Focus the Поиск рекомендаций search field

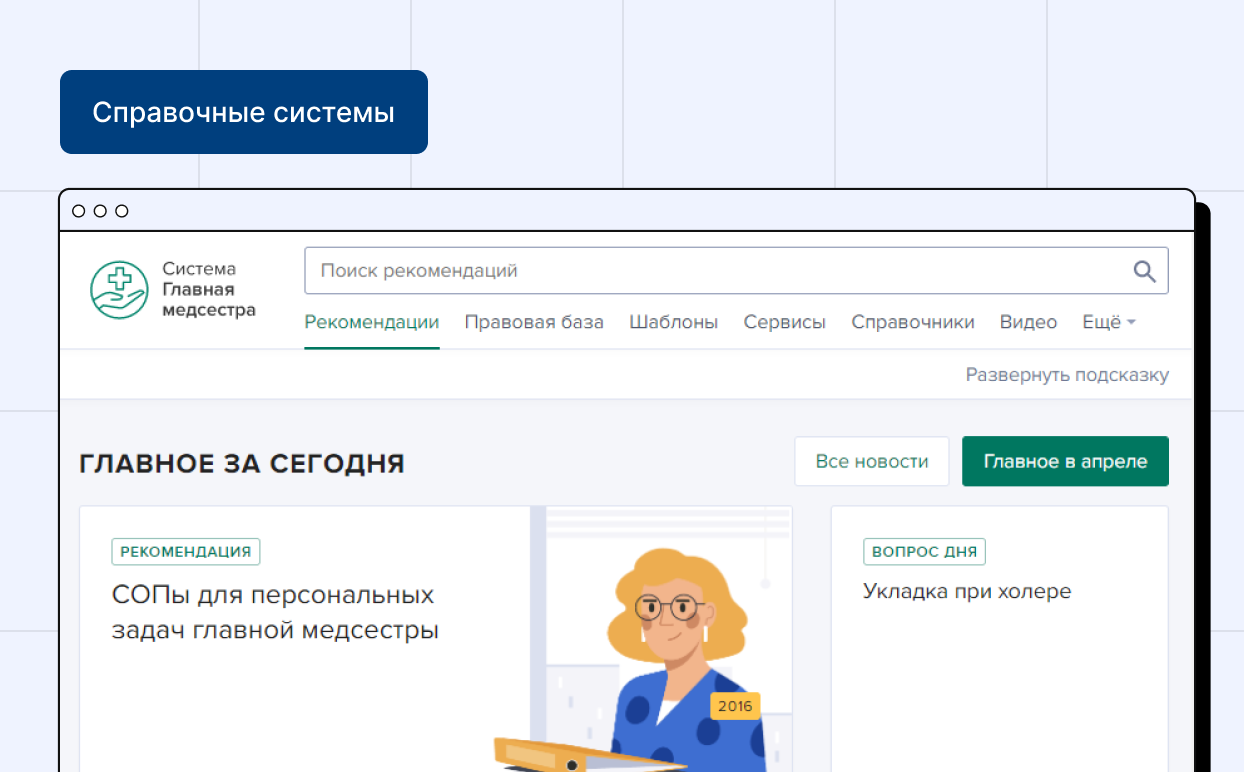[x=736, y=271]
